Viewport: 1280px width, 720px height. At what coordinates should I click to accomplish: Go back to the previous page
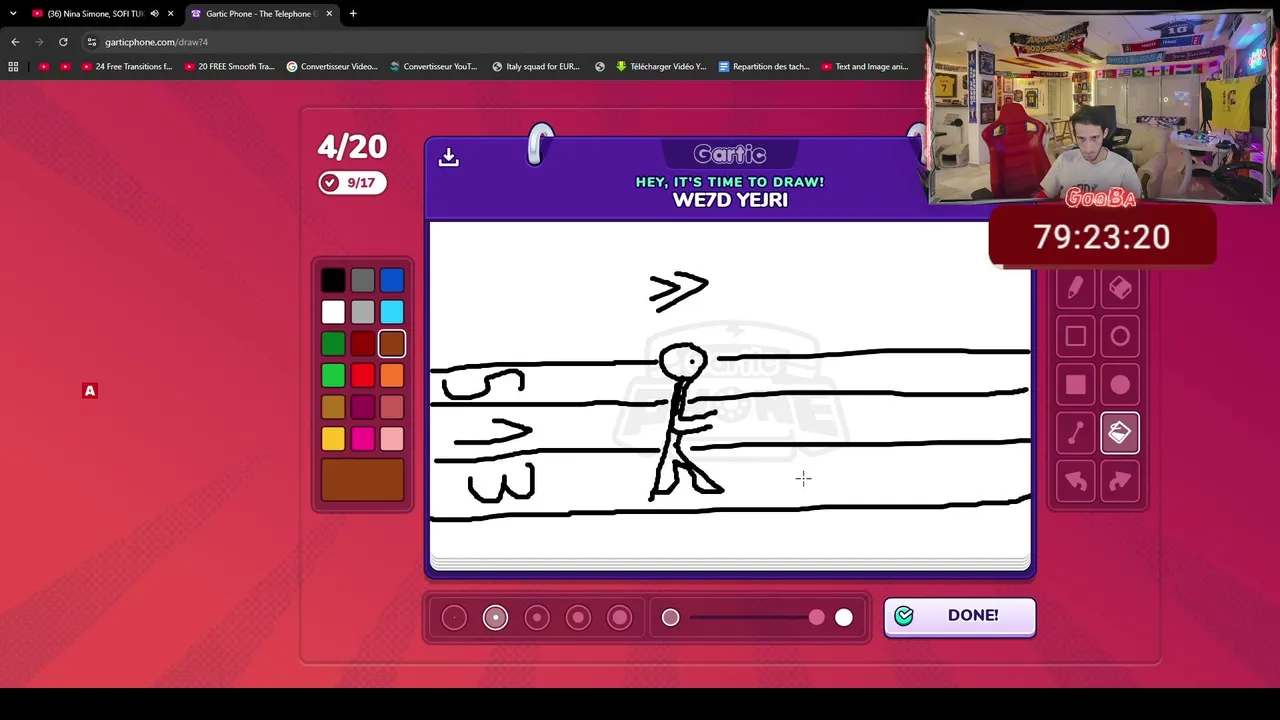pyautogui.click(x=15, y=42)
